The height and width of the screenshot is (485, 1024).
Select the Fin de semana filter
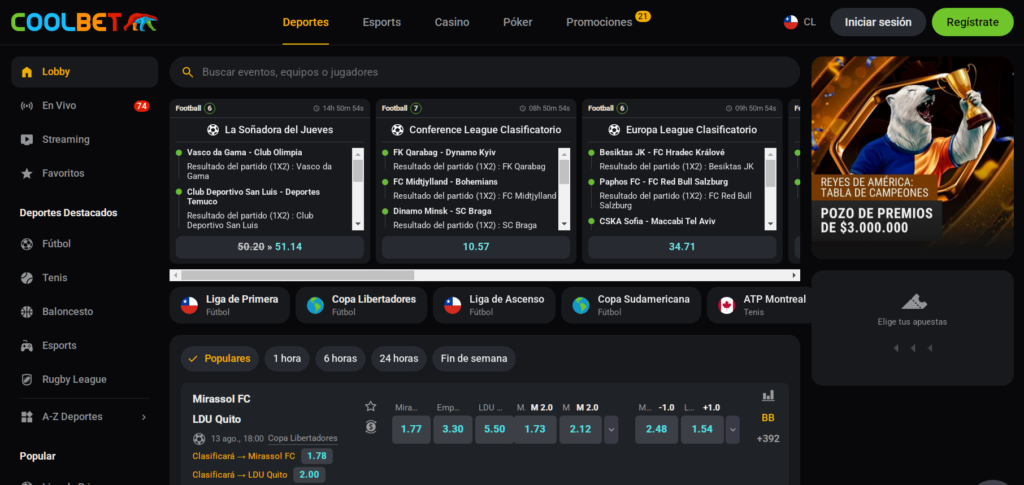pyautogui.click(x=473, y=358)
